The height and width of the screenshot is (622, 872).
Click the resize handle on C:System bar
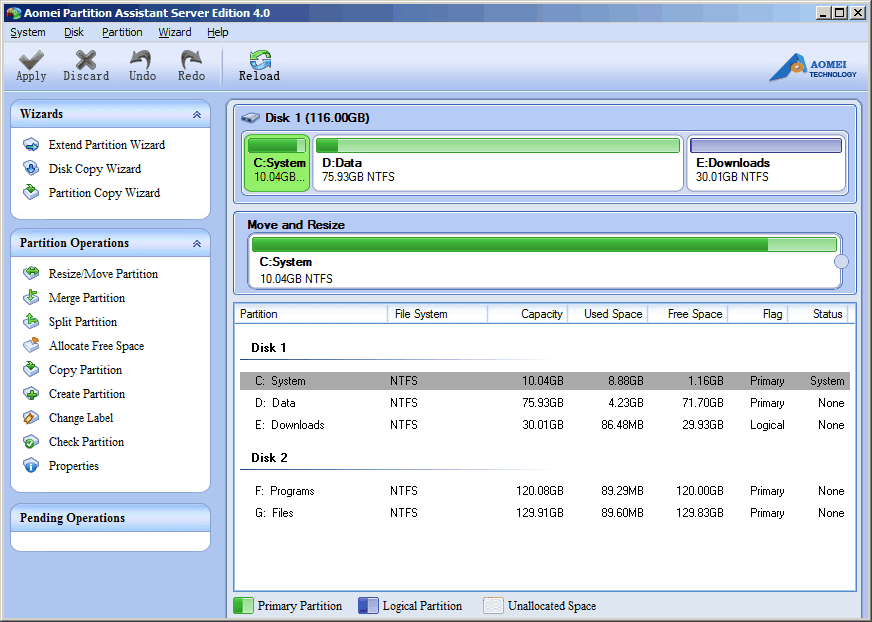[841, 262]
